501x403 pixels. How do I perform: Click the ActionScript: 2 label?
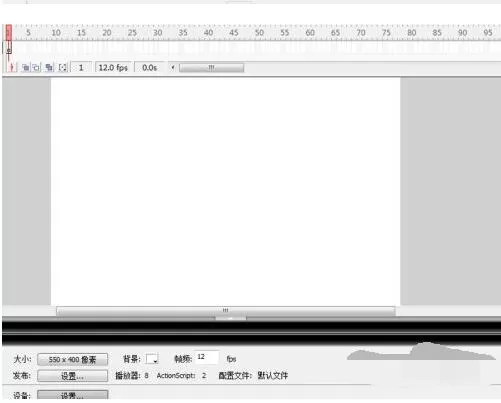(181, 376)
